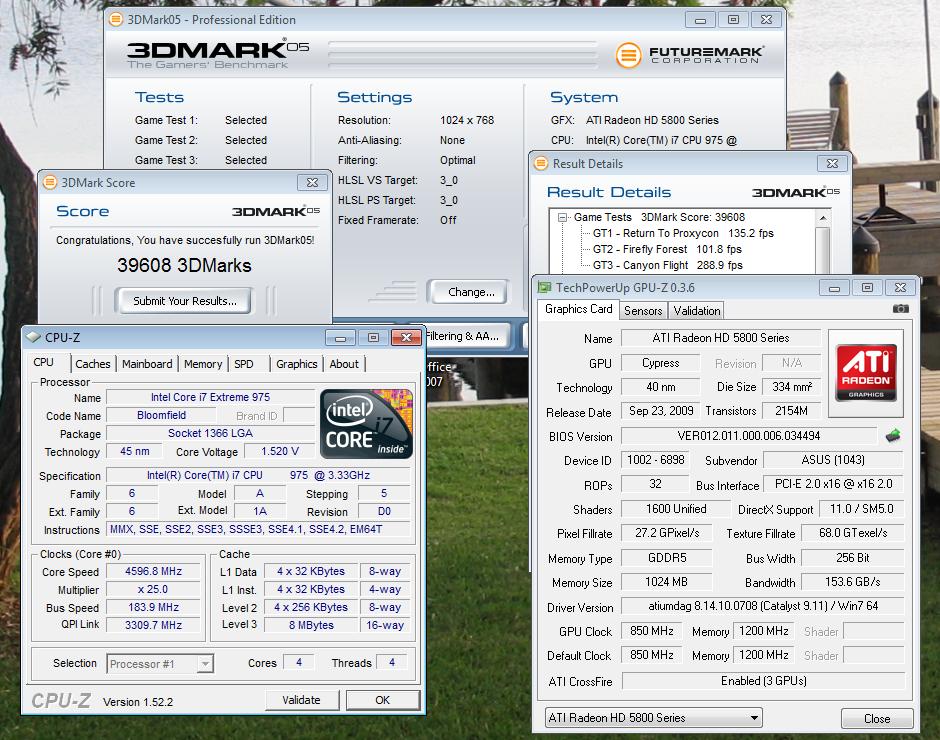Click the GPU-Z title bar app icon
Image resolution: width=940 pixels, height=740 pixels.
(x=544, y=287)
